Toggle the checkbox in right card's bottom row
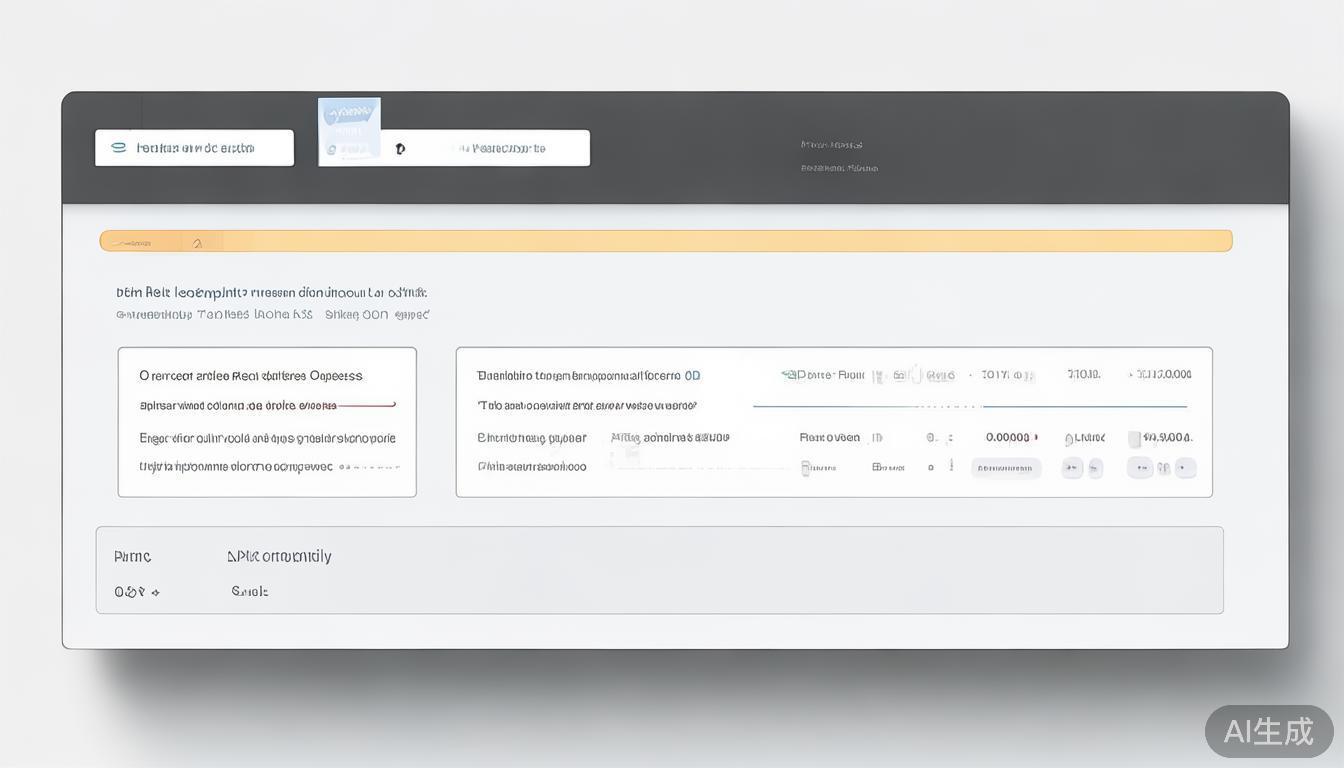This screenshot has width=1344, height=768. 806,467
